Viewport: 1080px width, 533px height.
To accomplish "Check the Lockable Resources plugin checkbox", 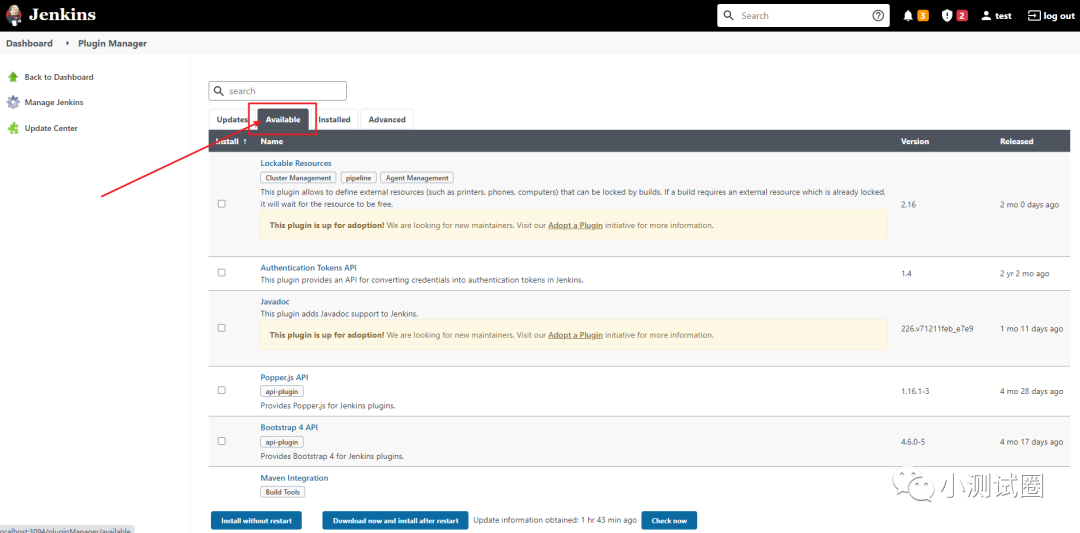I will point(222,204).
